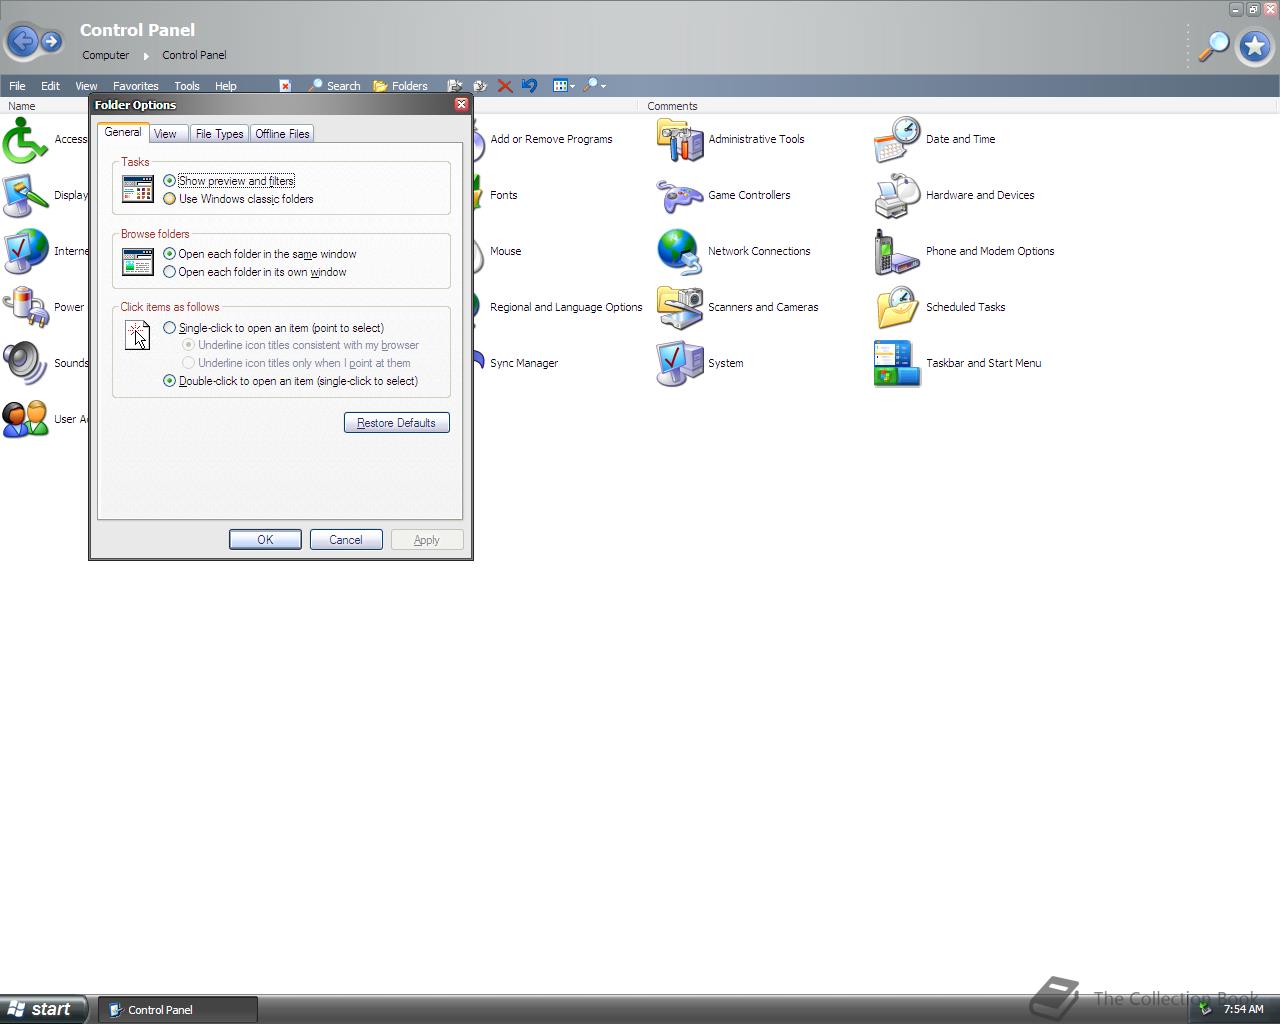Click Computer in the address breadcrumb

click(106, 55)
